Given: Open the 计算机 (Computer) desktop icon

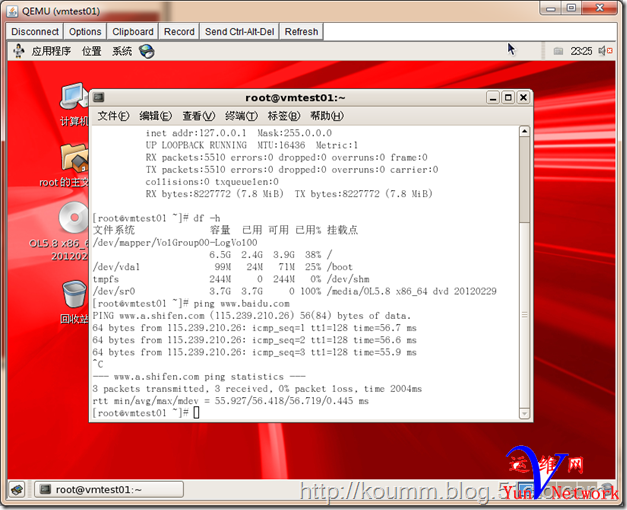Looking at the screenshot, I should 74,104.
